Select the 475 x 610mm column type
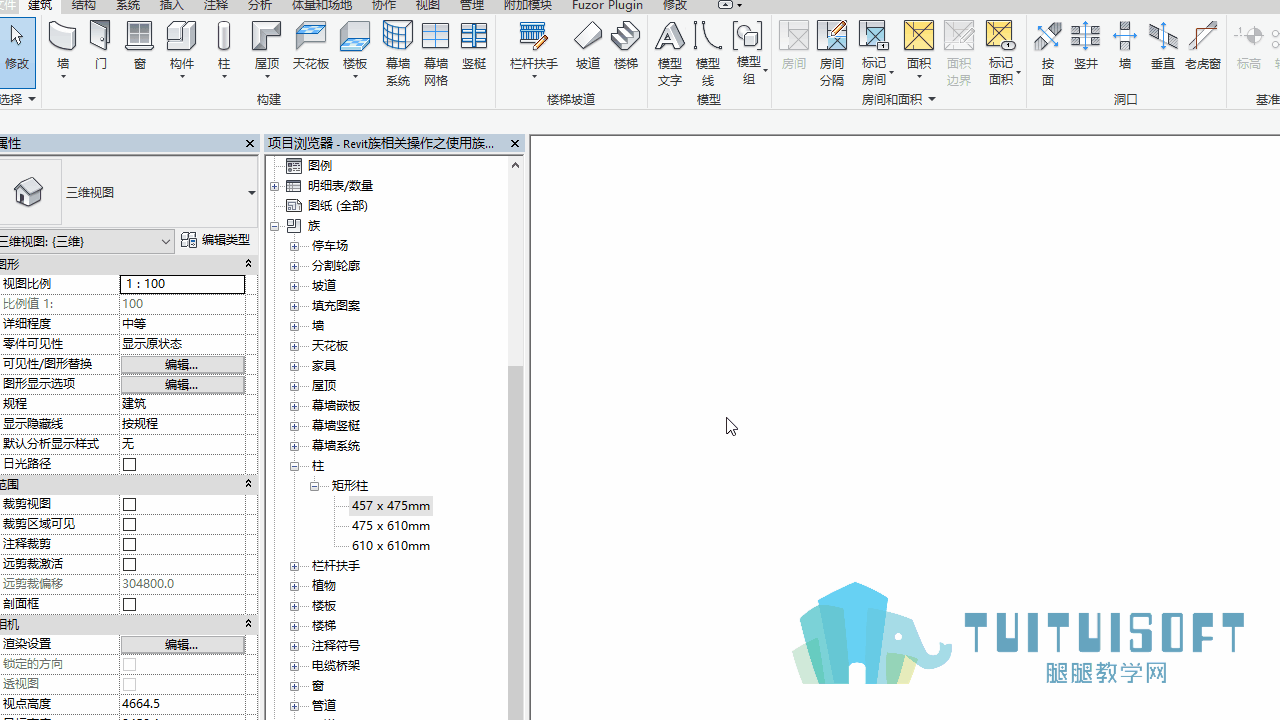This screenshot has width=1280, height=720. coord(391,525)
